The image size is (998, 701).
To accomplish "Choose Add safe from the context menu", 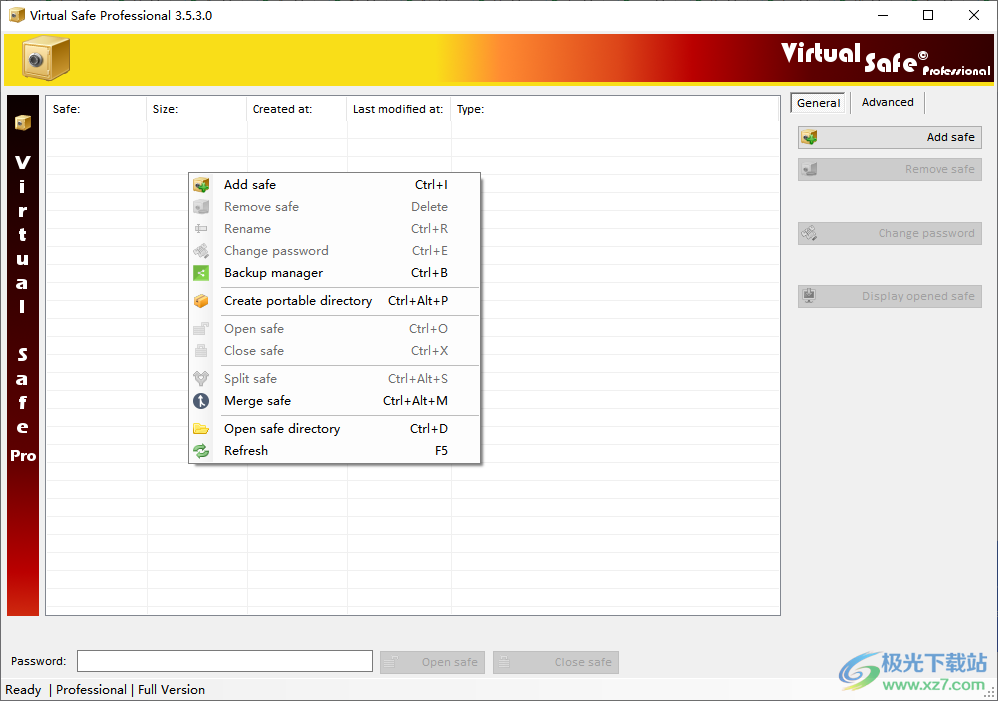I will tap(334, 185).
